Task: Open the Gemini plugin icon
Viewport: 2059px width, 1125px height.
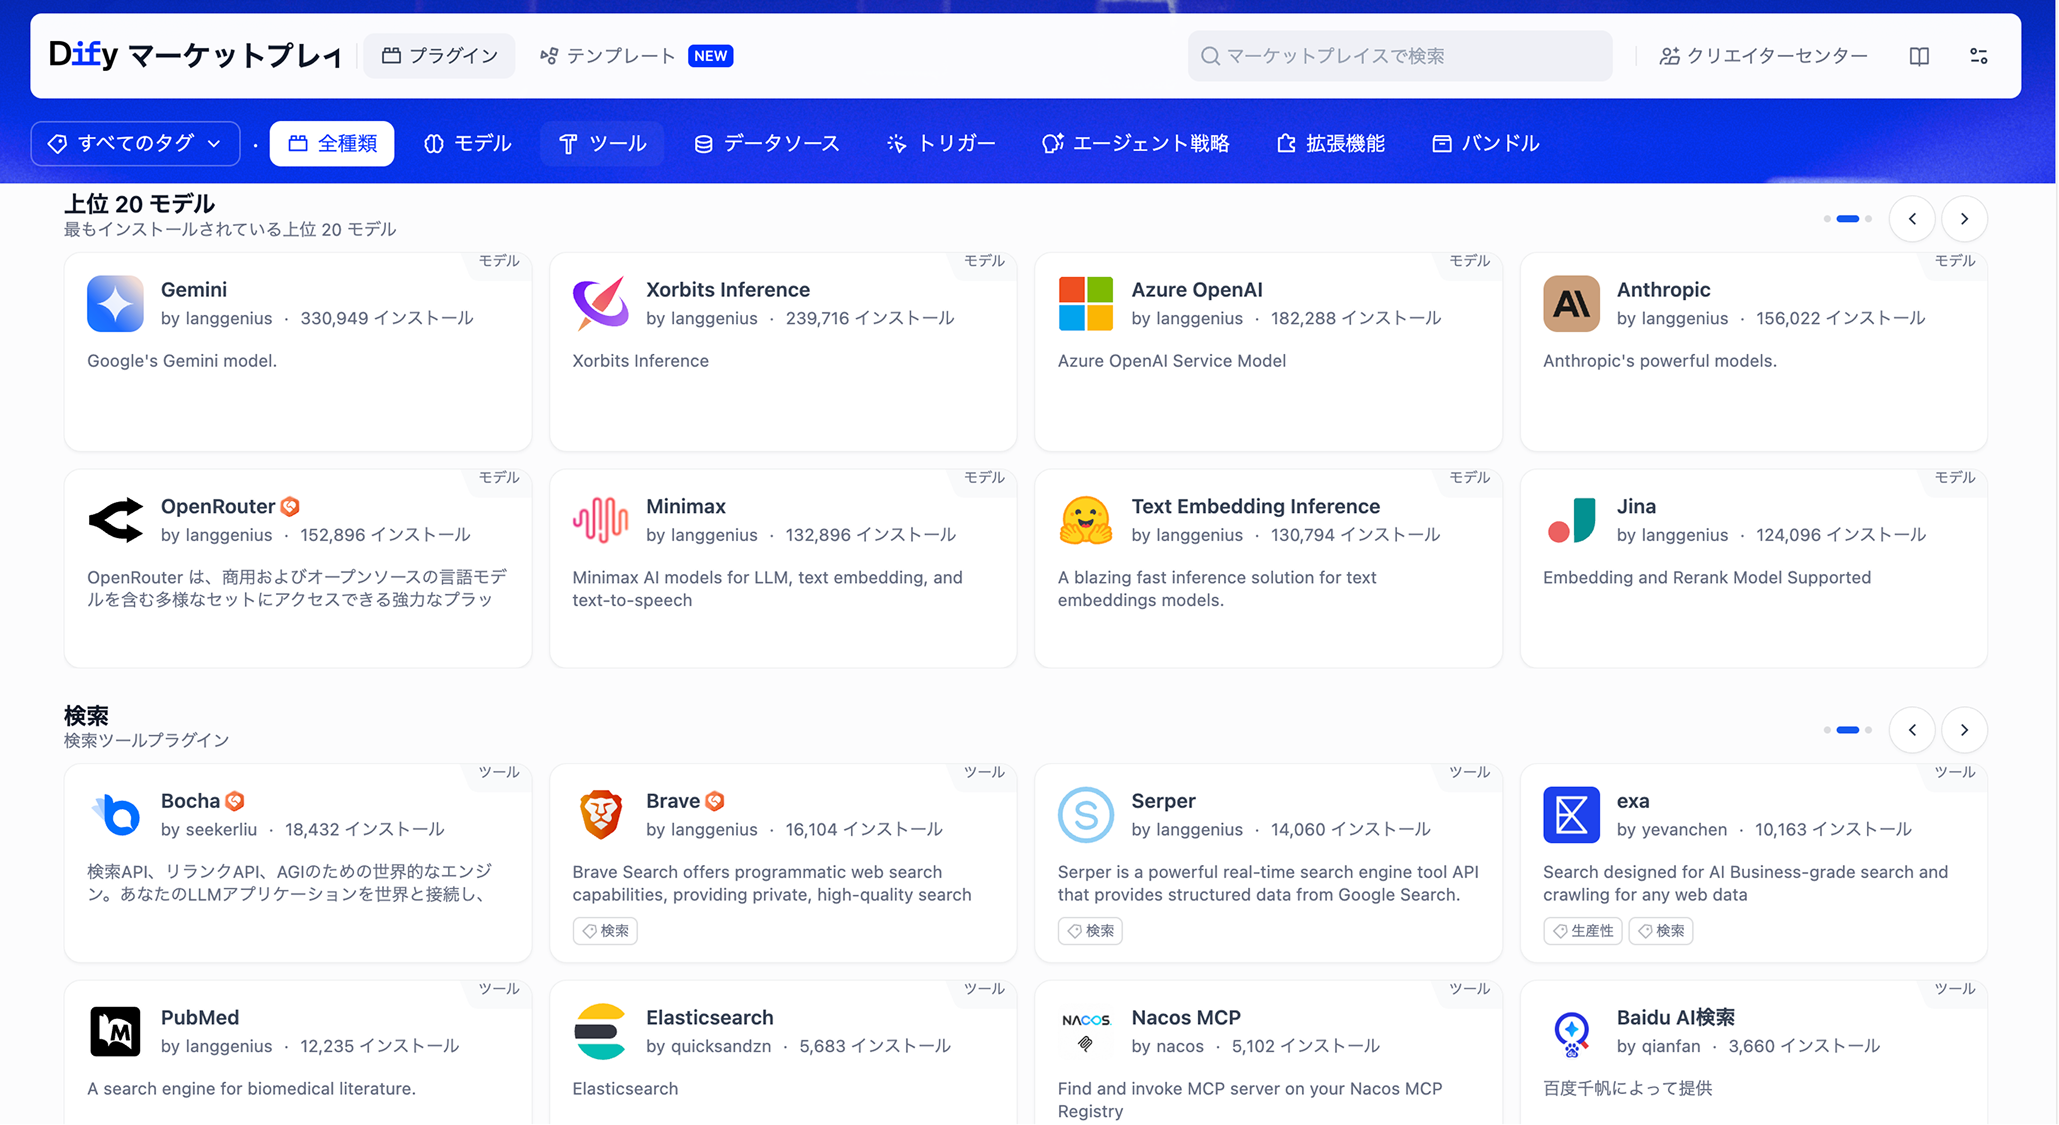Action: (115, 303)
